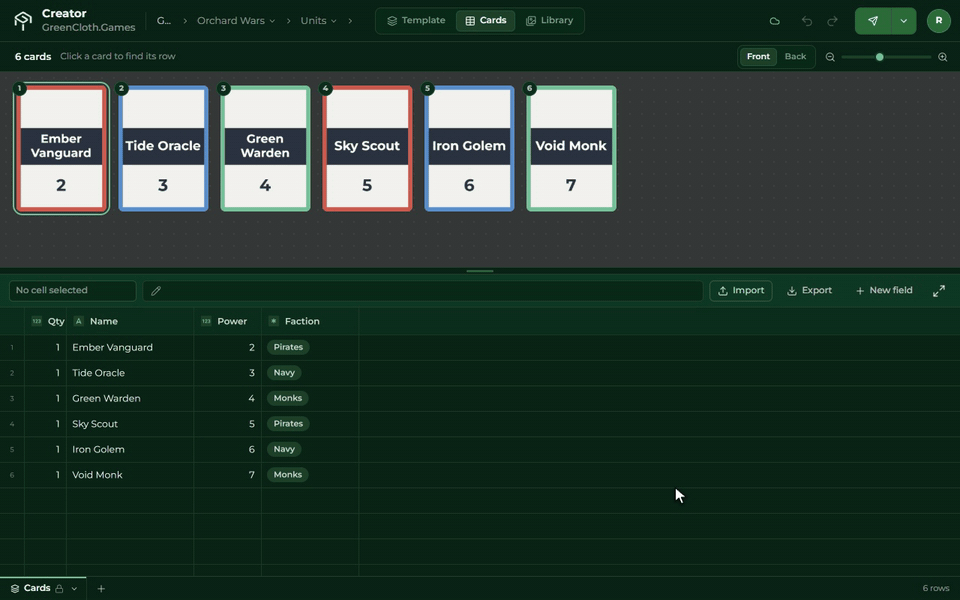The height and width of the screenshot is (600, 960).
Task: Click the card zoom slider handle
Action: click(880, 57)
